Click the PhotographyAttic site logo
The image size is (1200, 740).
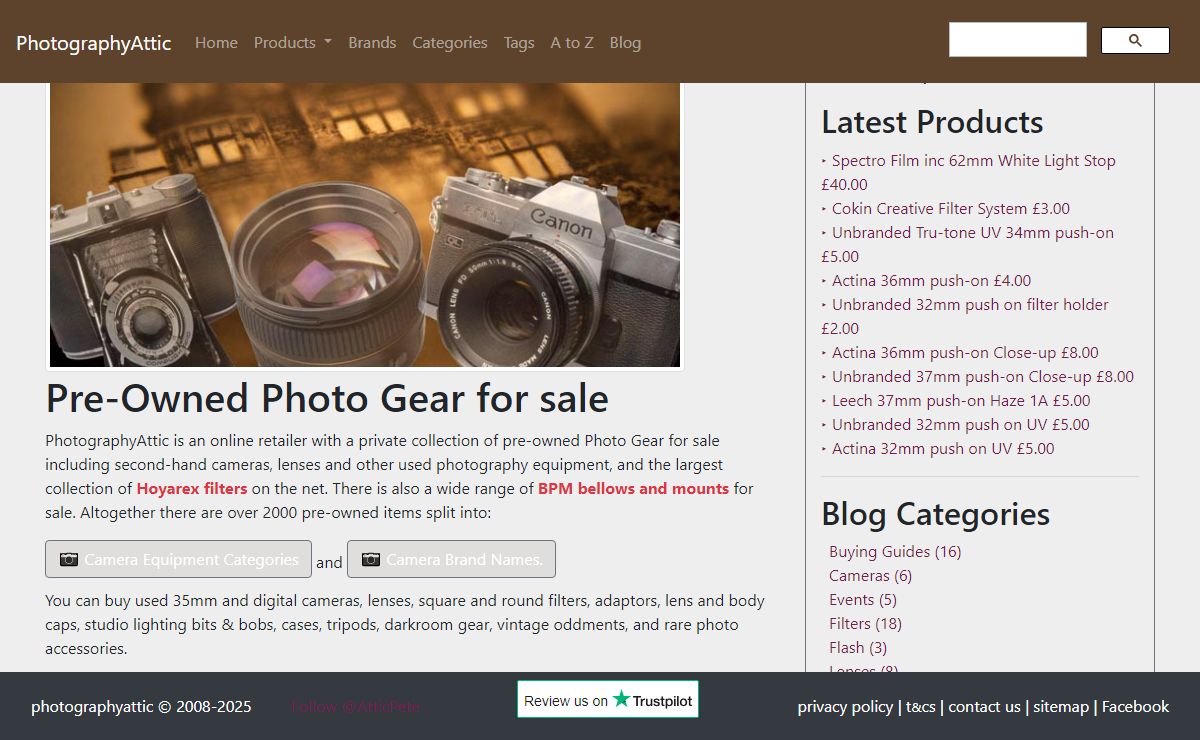click(94, 43)
